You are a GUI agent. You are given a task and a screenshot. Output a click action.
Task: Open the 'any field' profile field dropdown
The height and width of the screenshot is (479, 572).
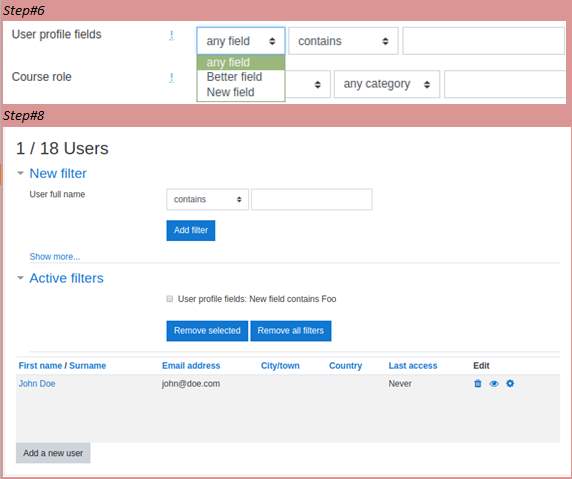tap(241, 41)
